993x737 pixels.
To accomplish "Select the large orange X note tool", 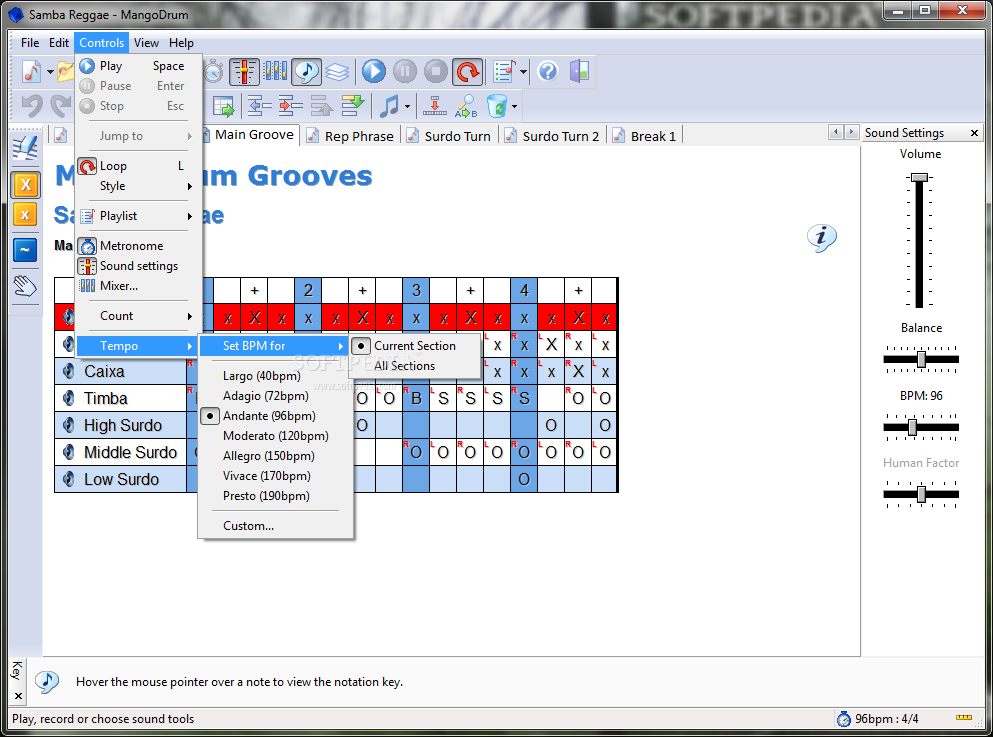I will coord(25,185).
